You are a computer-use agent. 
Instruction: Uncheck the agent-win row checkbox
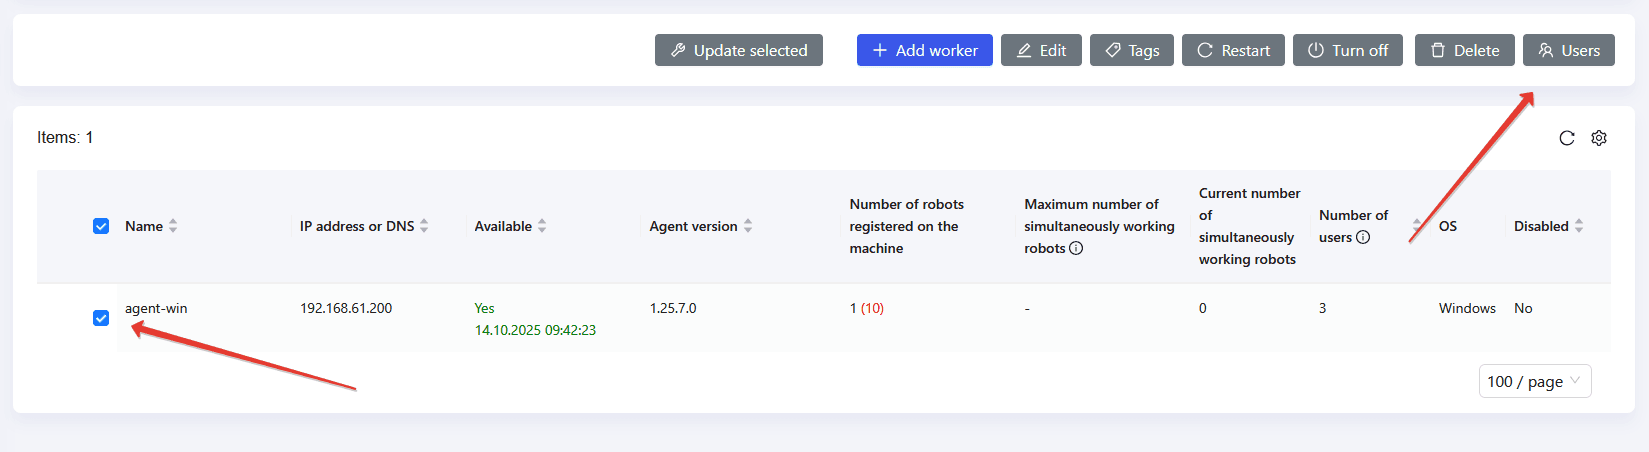tap(101, 318)
